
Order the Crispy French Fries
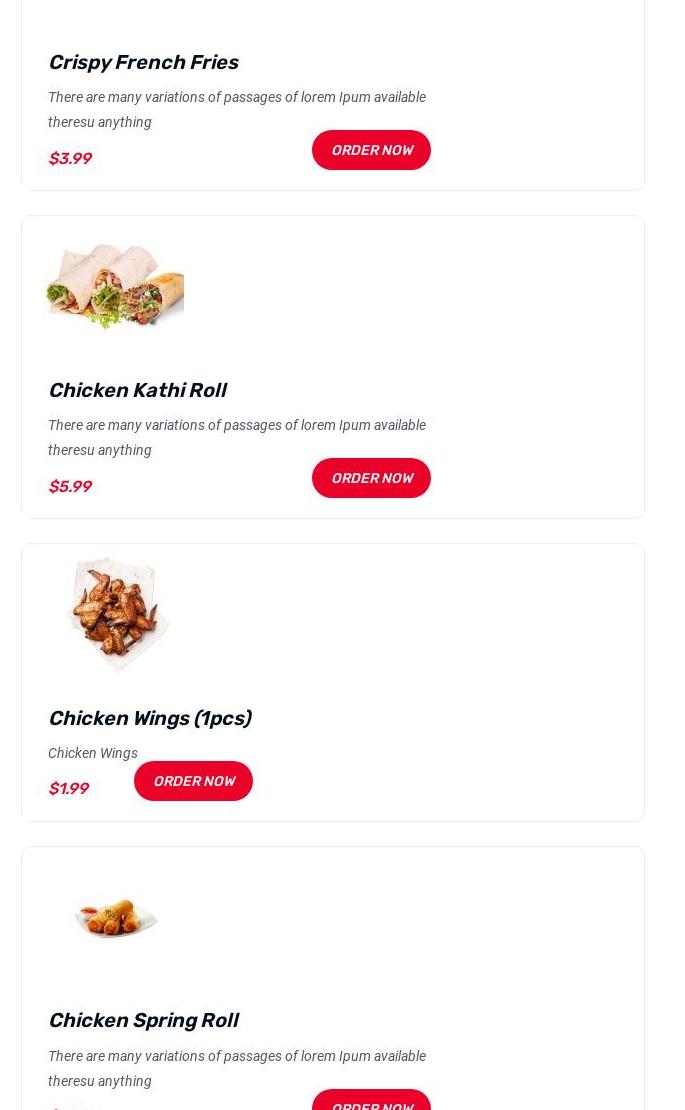(x=371, y=150)
